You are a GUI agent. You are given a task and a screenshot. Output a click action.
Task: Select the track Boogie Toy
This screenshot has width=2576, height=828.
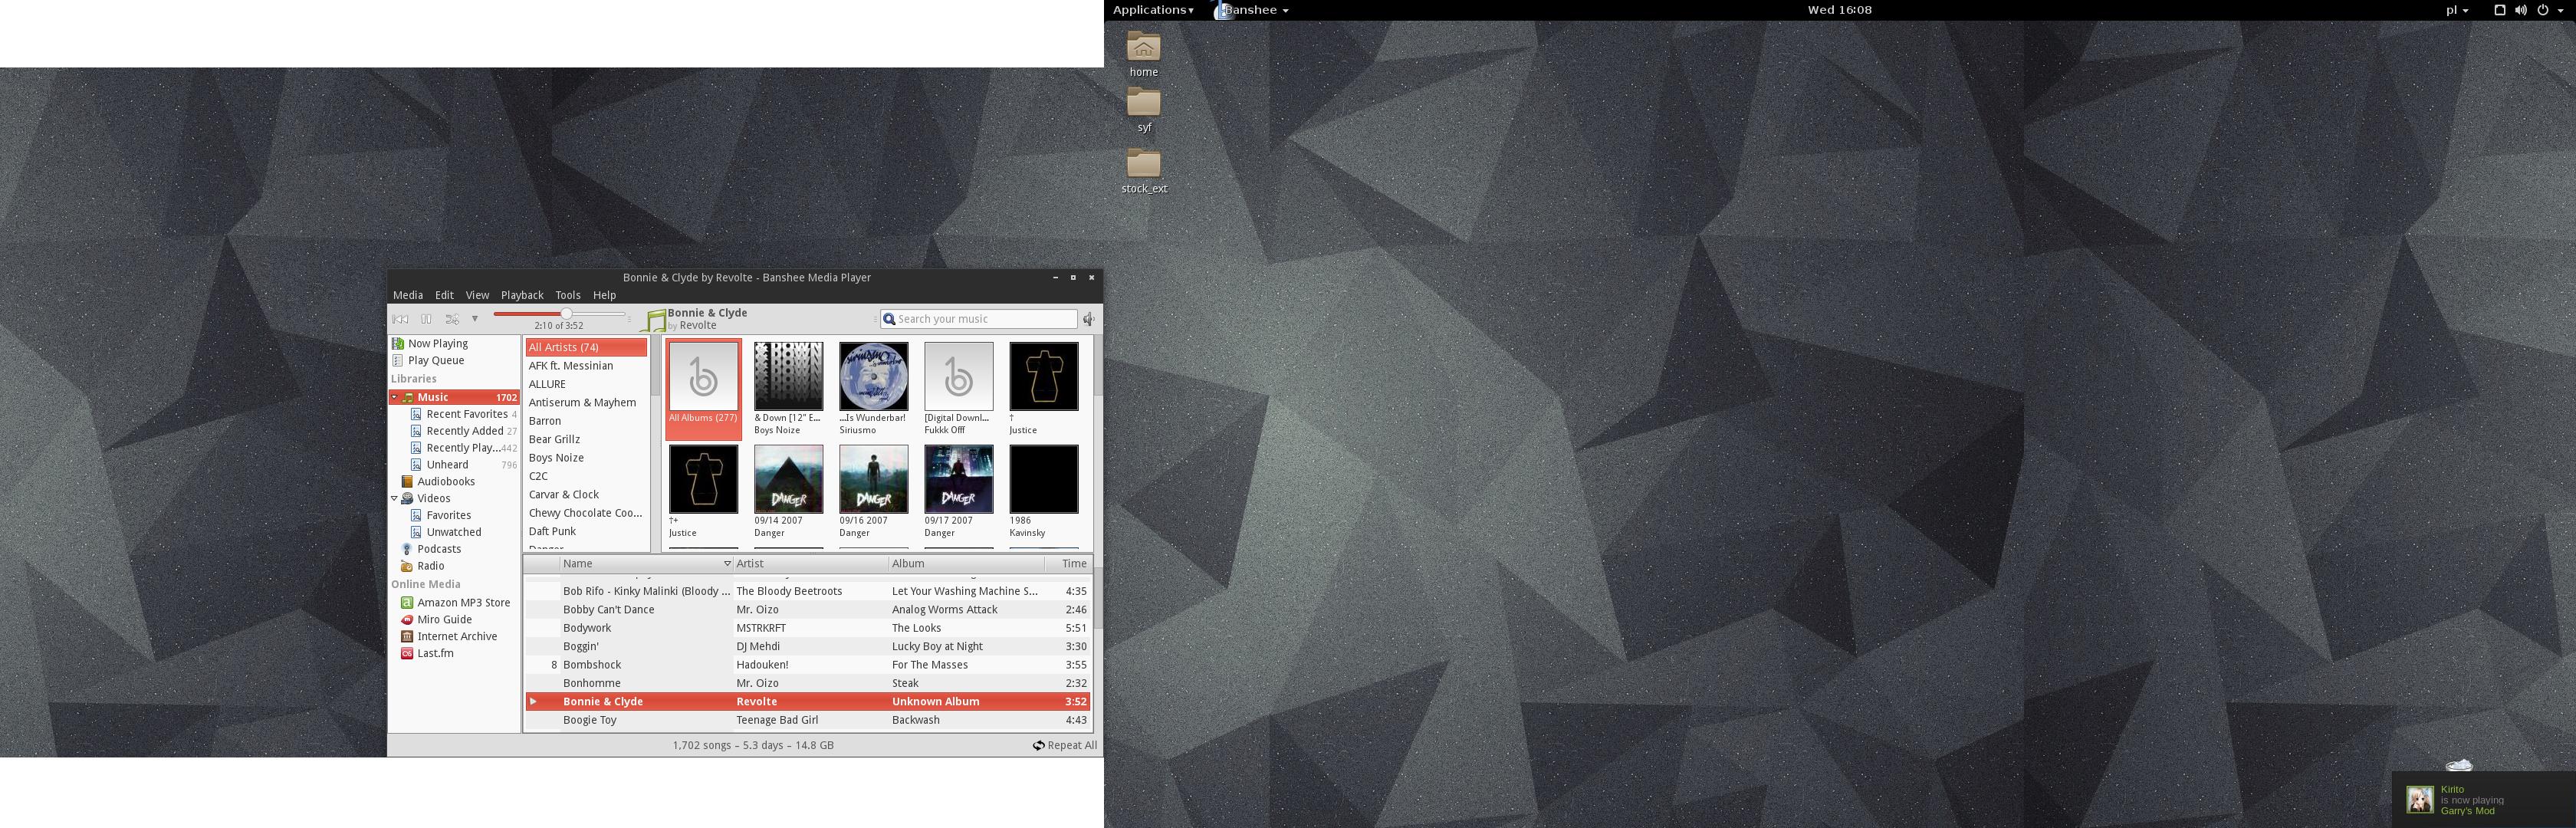coord(807,720)
